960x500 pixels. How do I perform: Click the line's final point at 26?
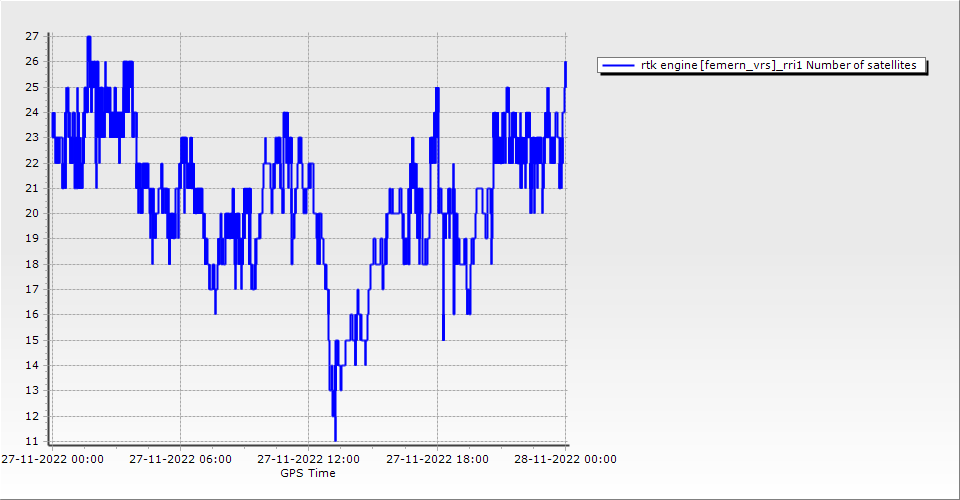click(x=565, y=62)
